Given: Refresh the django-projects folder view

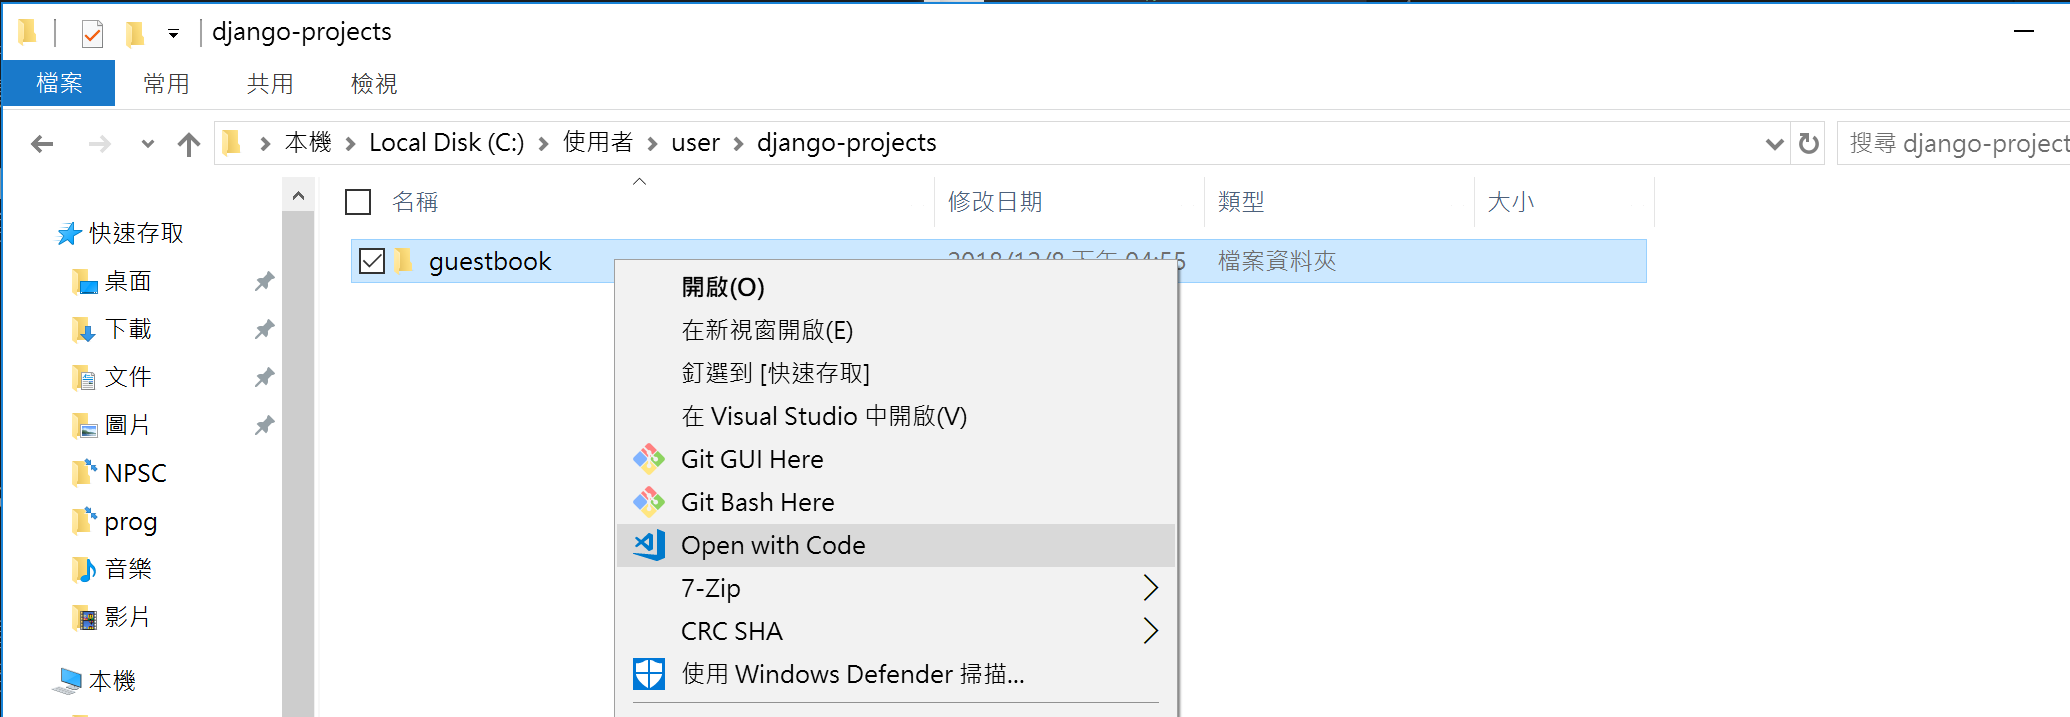Looking at the screenshot, I should 1808,144.
